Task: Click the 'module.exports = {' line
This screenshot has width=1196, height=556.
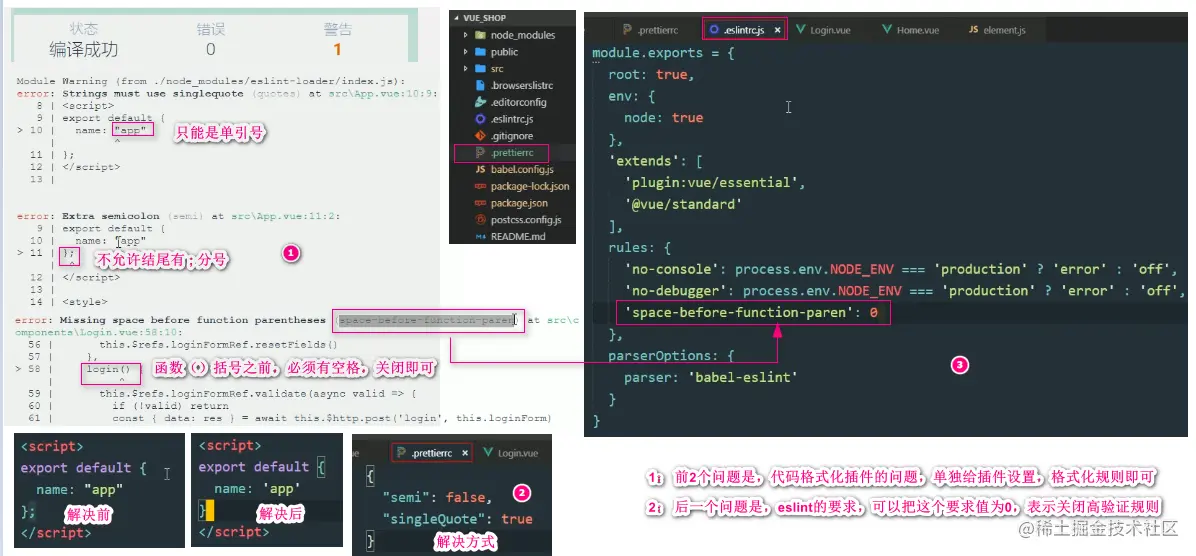Action: point(662,54)
